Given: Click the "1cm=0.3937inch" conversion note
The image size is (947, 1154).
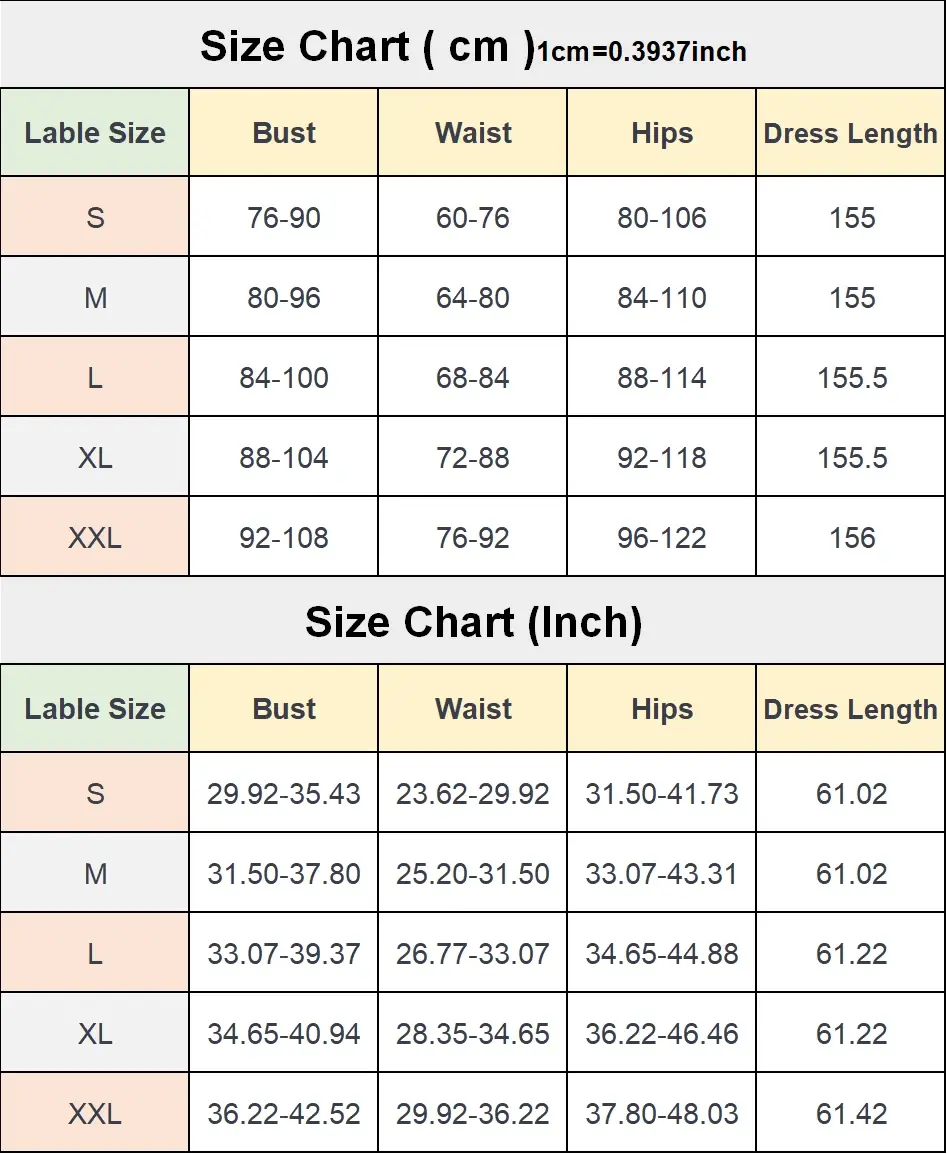Looking at the screenshot, I should (642, 52).
